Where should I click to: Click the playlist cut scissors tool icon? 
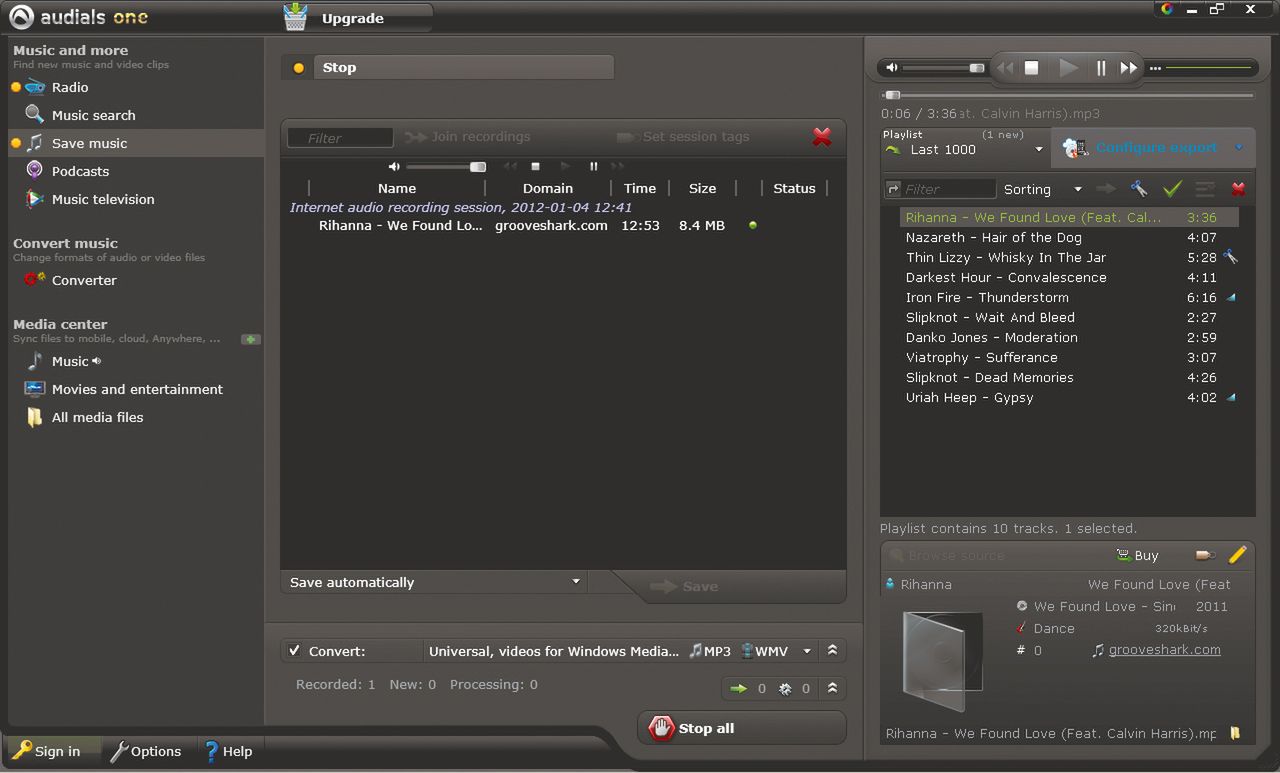(x=1139, y=188)
